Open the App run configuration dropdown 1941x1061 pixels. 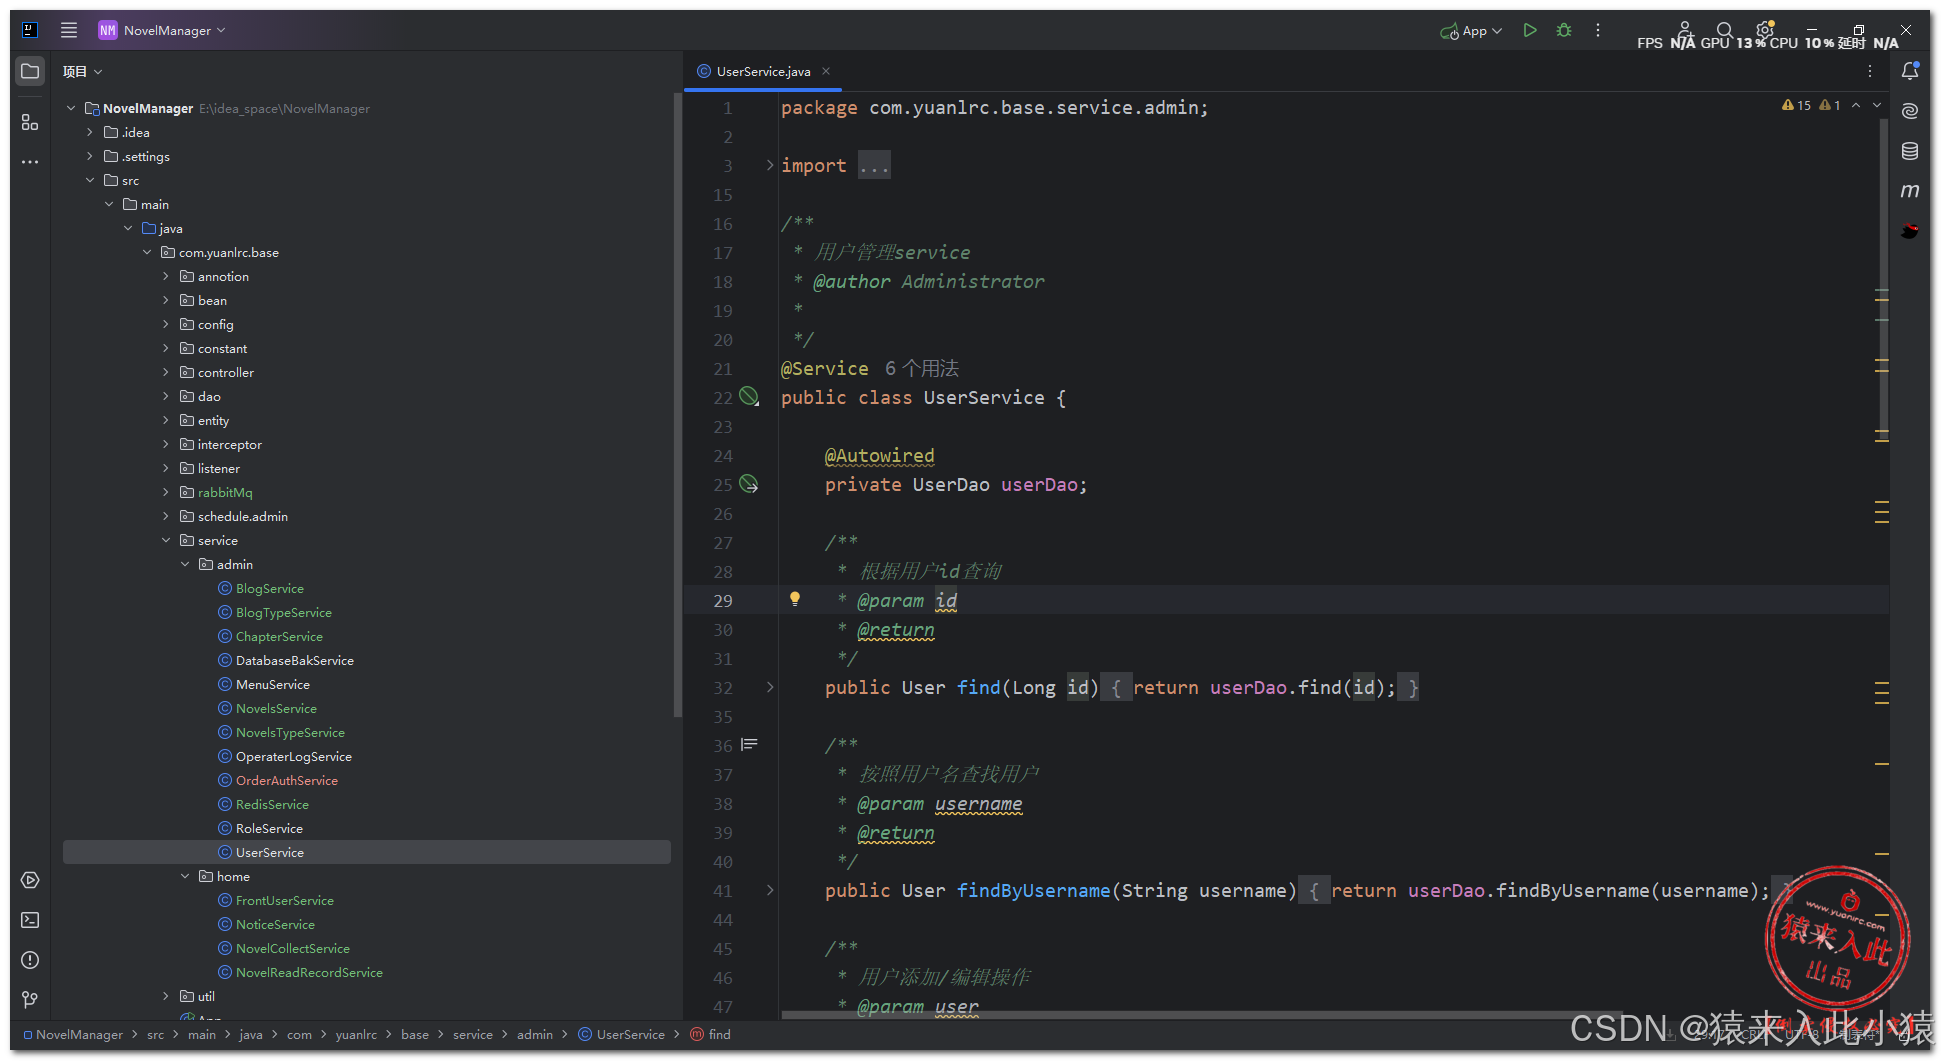coord(1471,31)
